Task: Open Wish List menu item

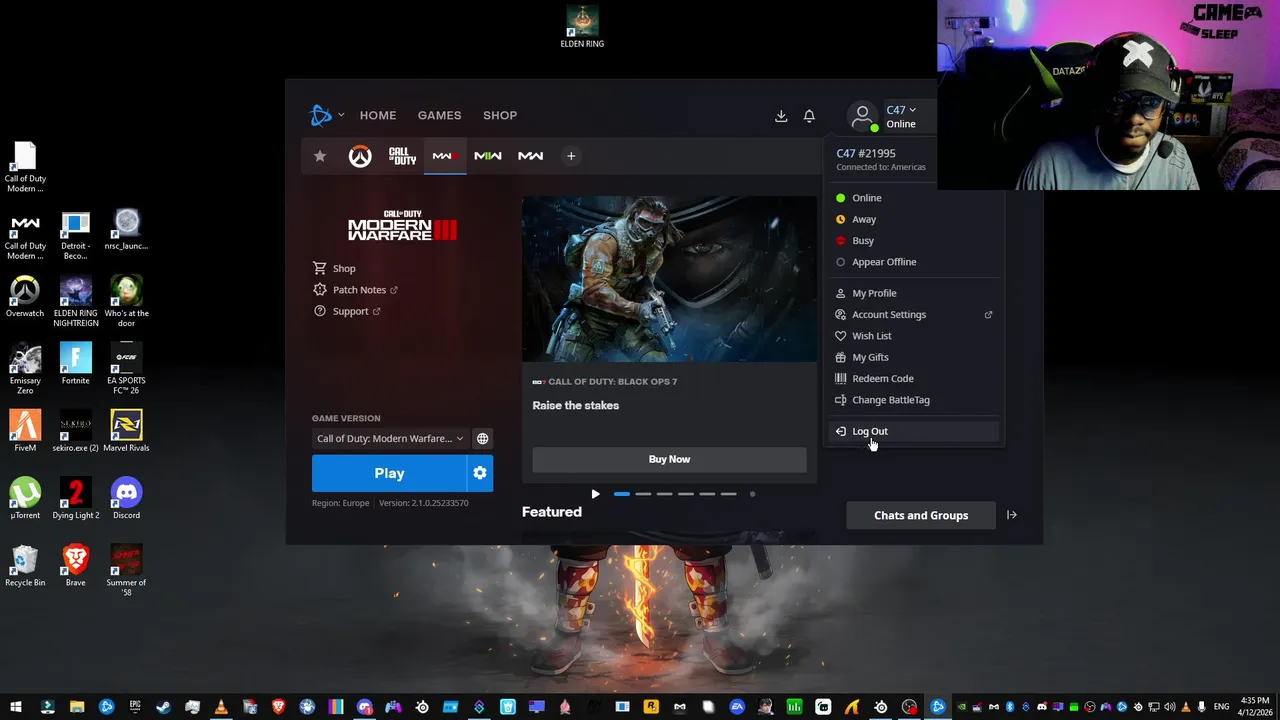Action: click(914, 336)
